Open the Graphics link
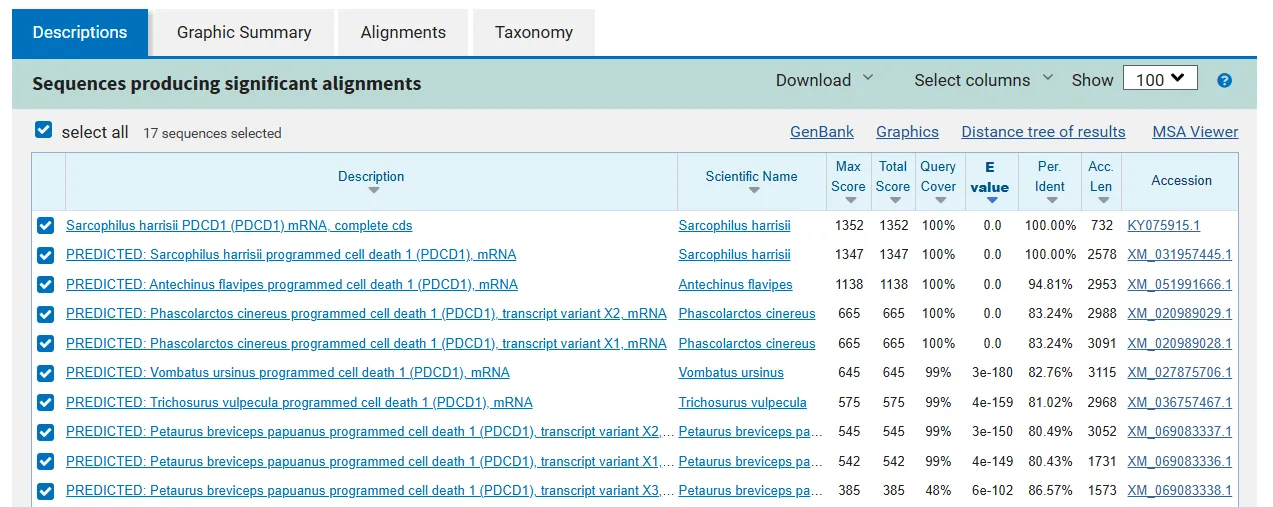 [x=907, y=132]
